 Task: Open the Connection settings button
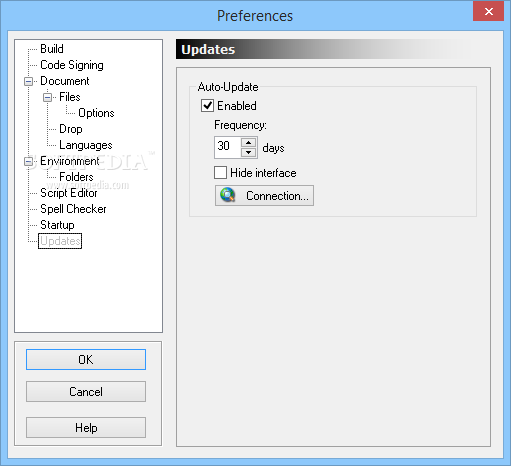tap(264, 196)
